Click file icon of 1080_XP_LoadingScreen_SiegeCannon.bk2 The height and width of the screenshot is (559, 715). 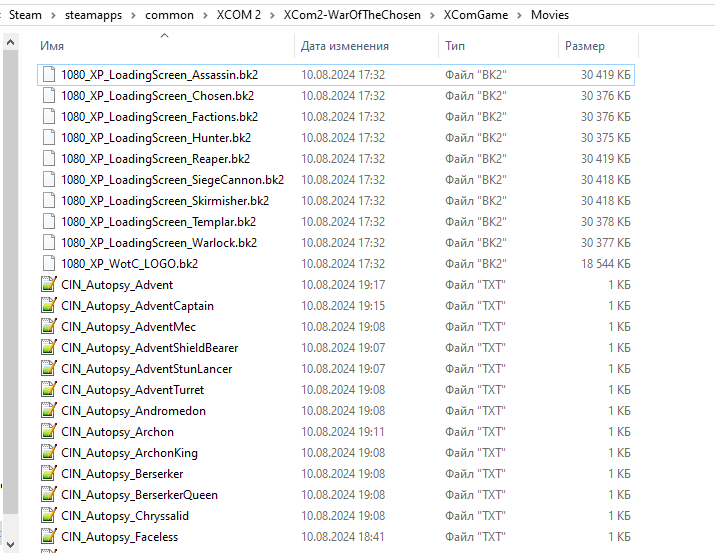[x=49, y=179]
